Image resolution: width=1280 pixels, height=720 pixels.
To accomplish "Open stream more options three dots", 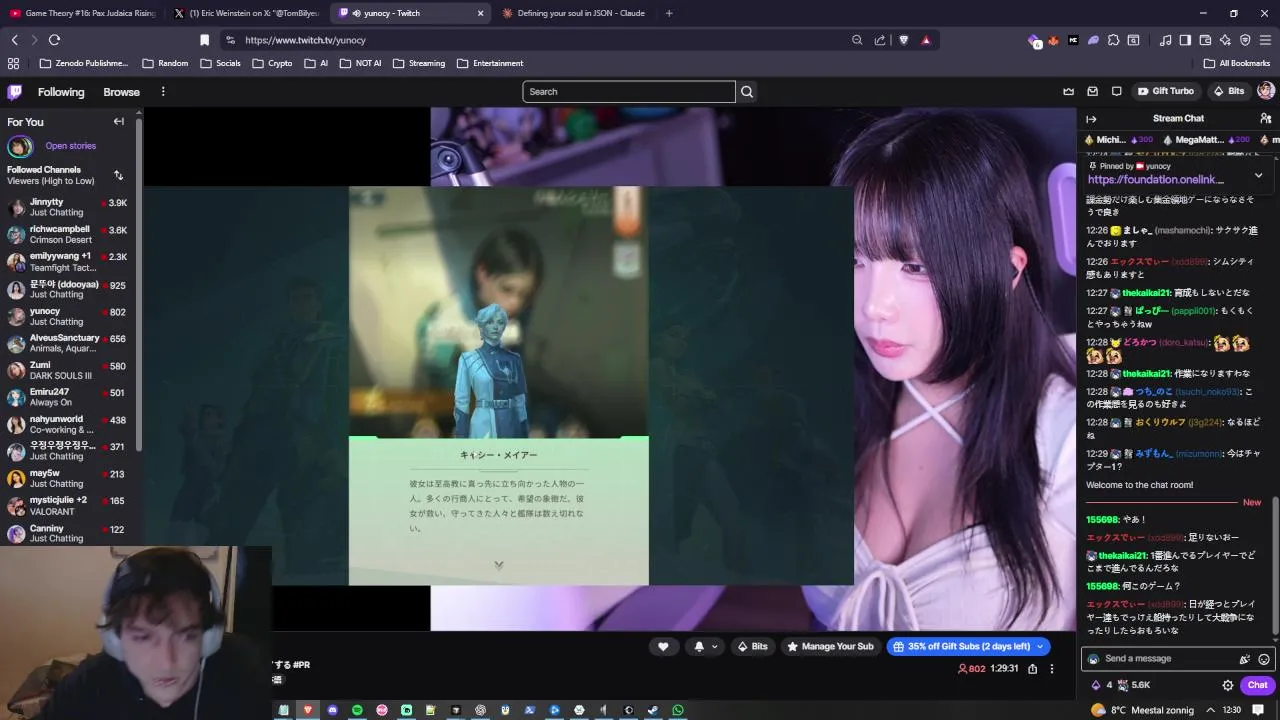I will pos(1051,669).
